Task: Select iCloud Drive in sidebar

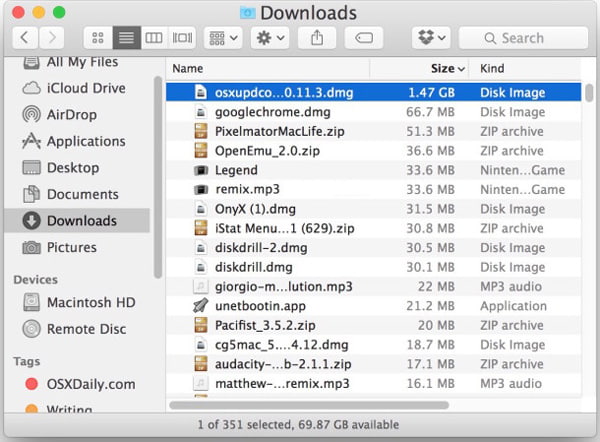Action: pyautogui.click(x=86, y=88)
